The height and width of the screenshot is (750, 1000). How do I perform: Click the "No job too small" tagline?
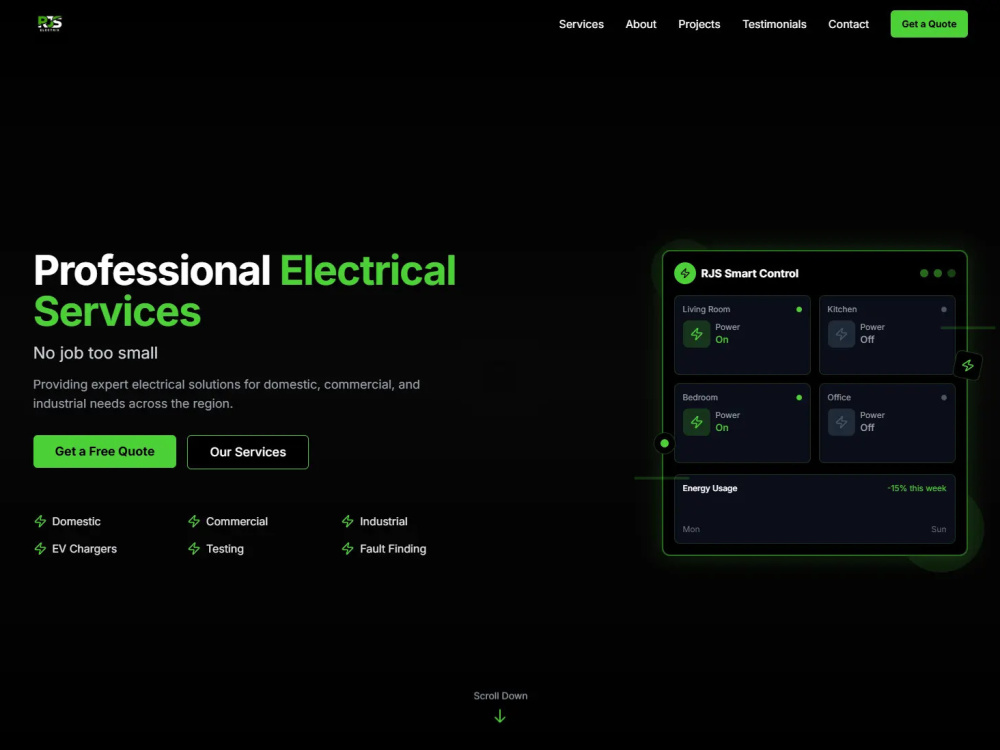coord(95,353)
